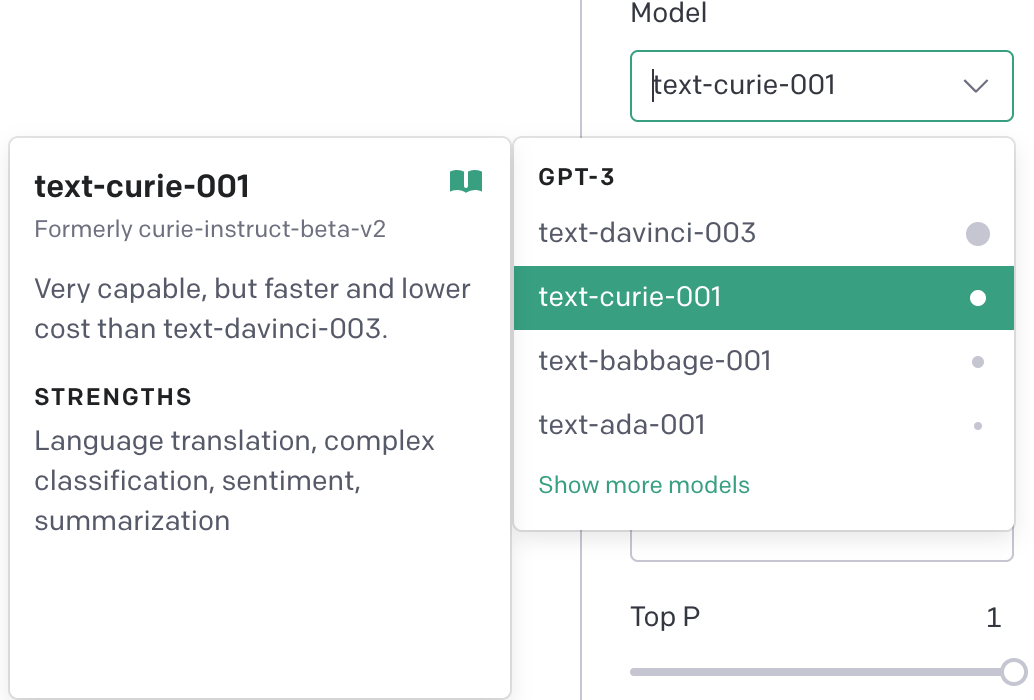Click the Top P slider handle

[x=1013, y=671]
